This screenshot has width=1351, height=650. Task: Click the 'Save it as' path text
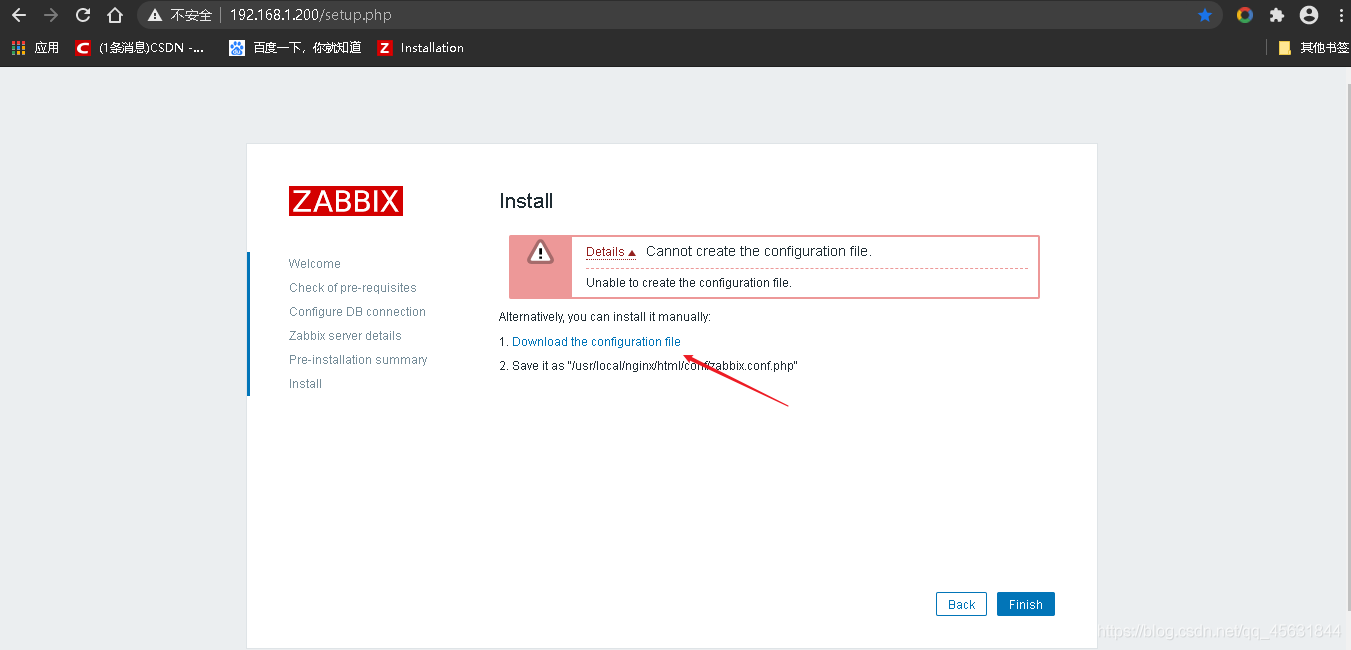pyautogui.click(x=648, y=366)
